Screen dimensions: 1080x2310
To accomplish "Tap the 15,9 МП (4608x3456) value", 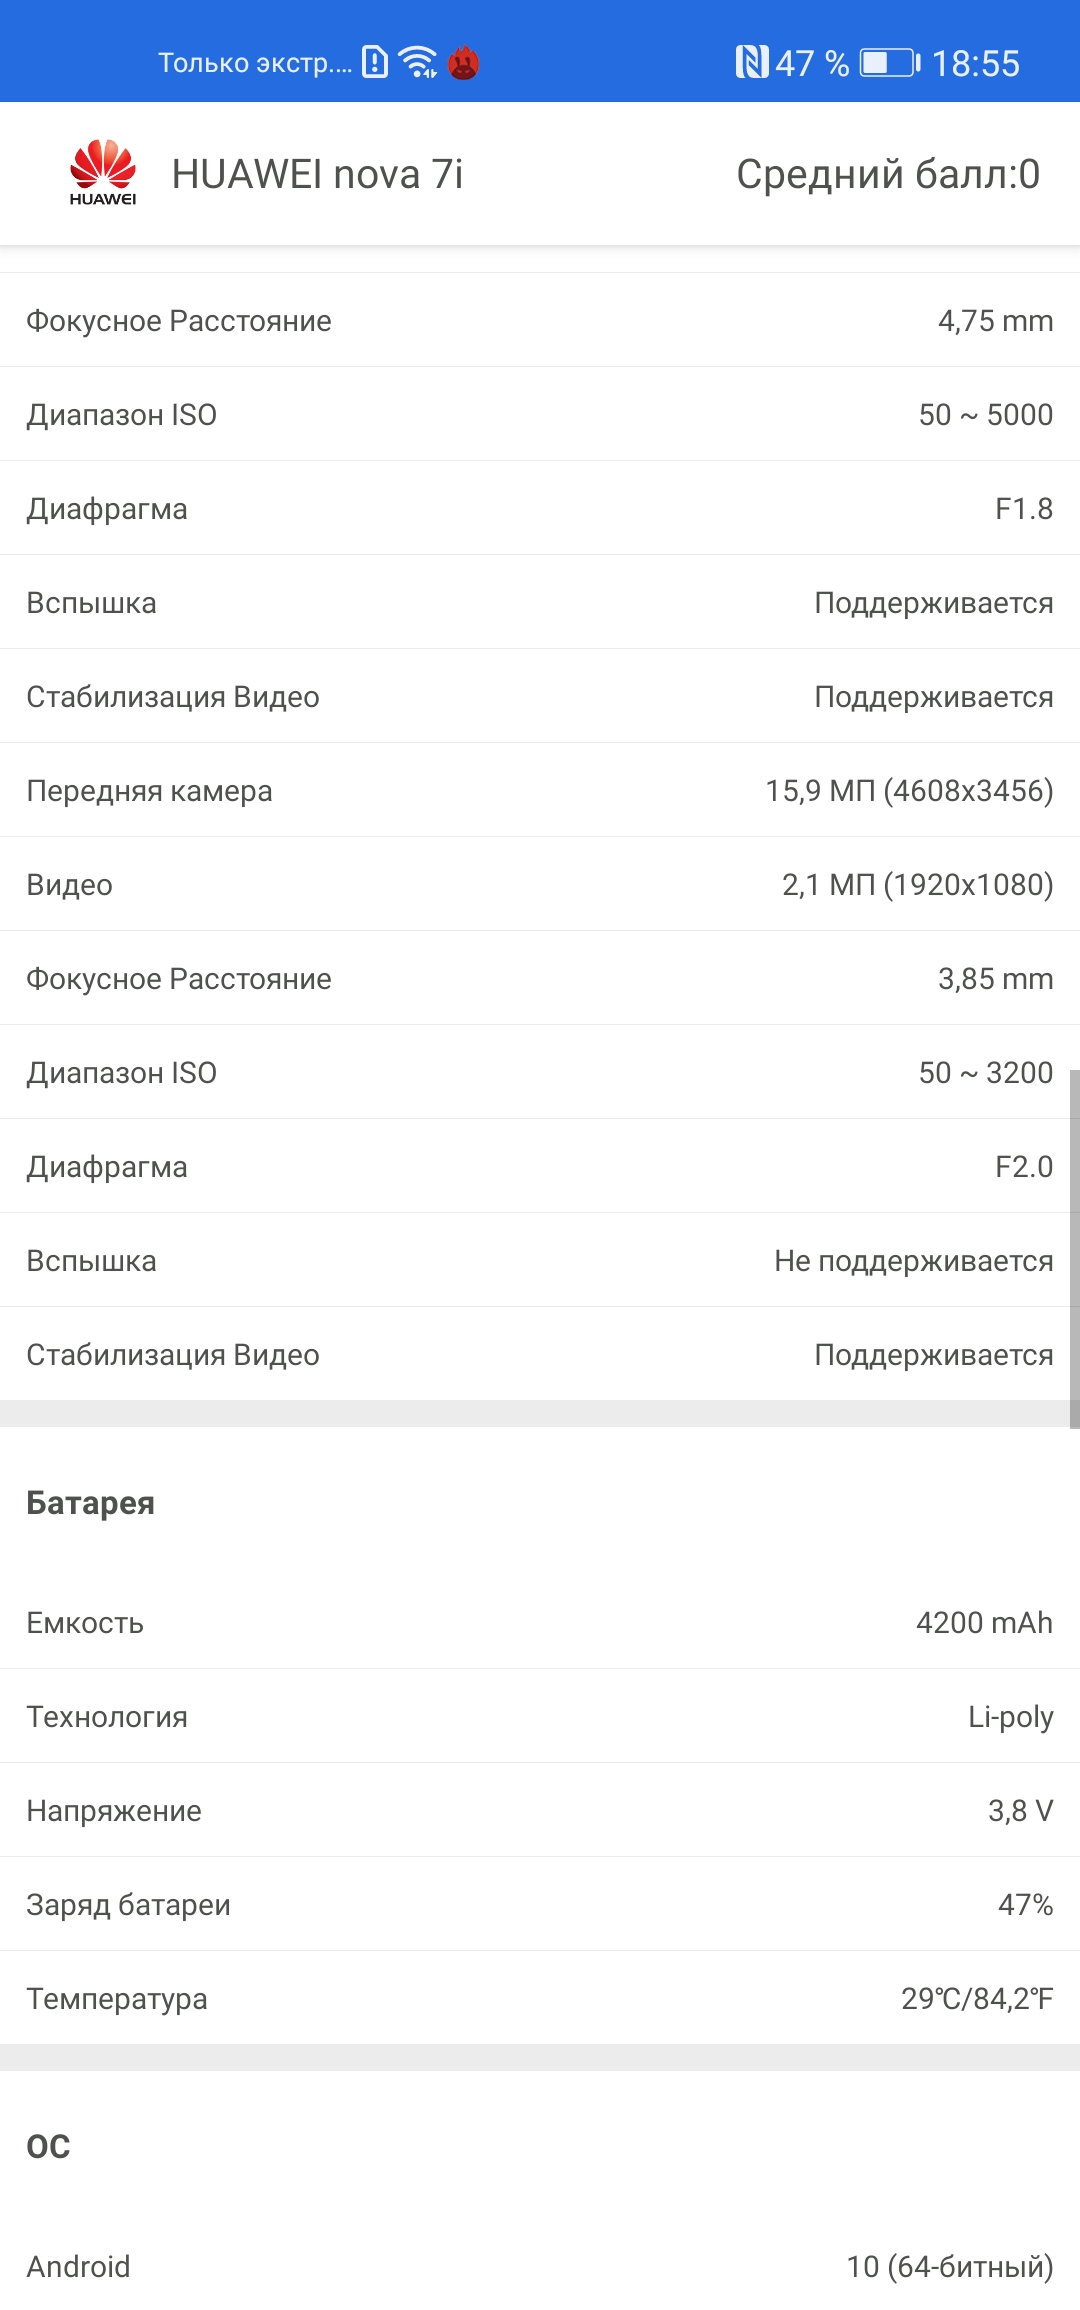I will [909, 791].
